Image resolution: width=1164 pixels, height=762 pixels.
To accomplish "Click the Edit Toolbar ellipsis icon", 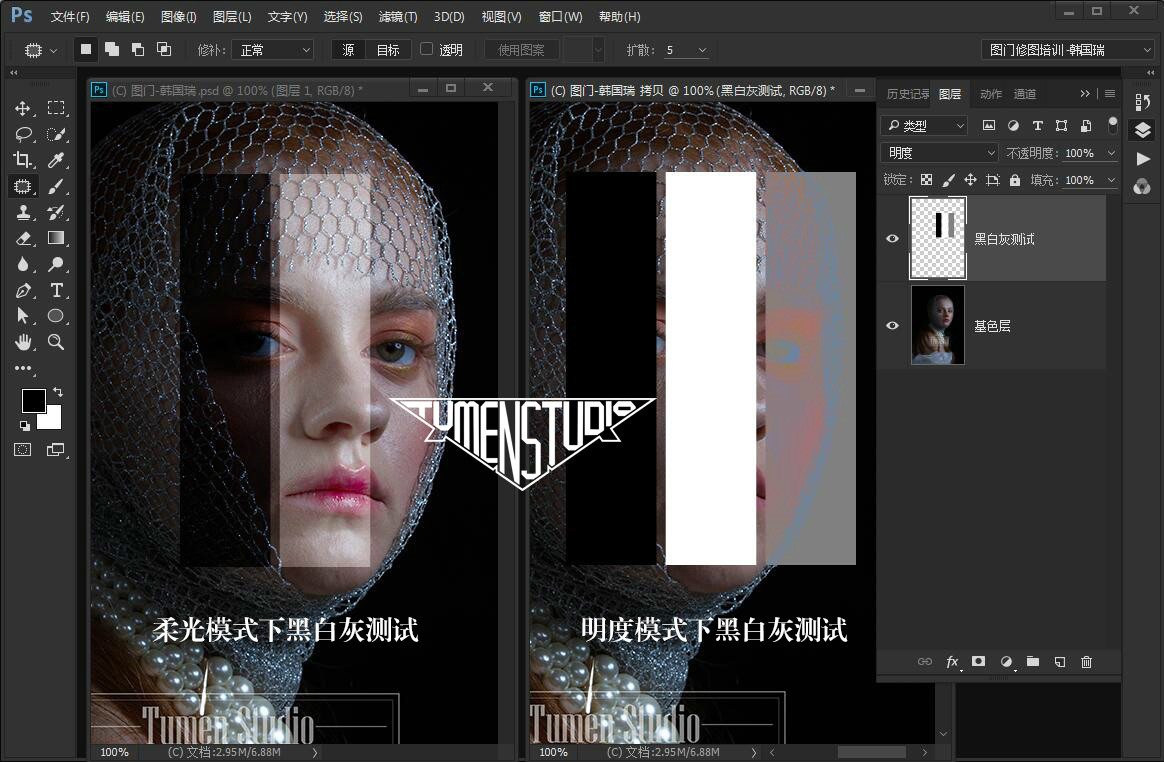I will pos(23,368).
